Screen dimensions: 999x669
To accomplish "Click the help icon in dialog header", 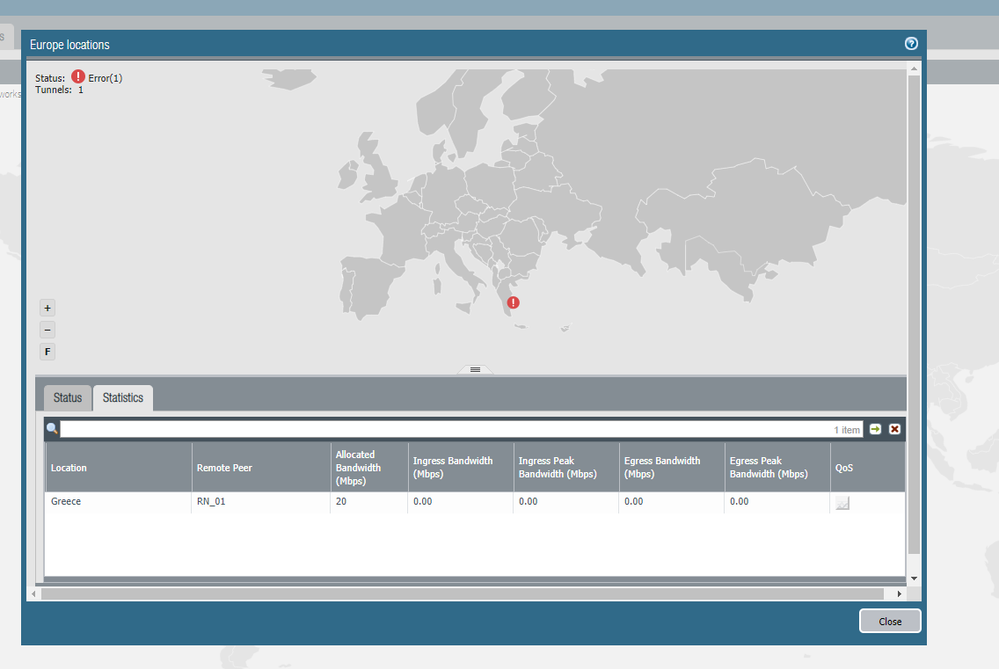I will tap(911, 44).
